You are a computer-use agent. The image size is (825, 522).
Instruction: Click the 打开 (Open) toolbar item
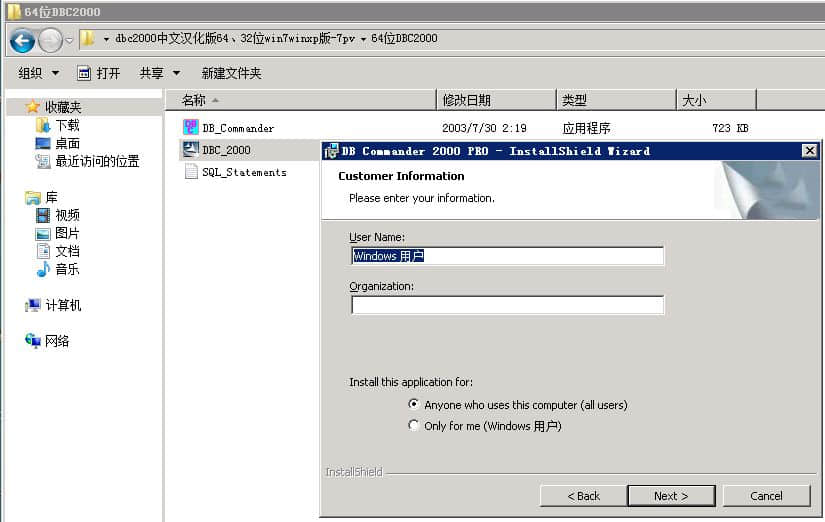tap(99, 73)
